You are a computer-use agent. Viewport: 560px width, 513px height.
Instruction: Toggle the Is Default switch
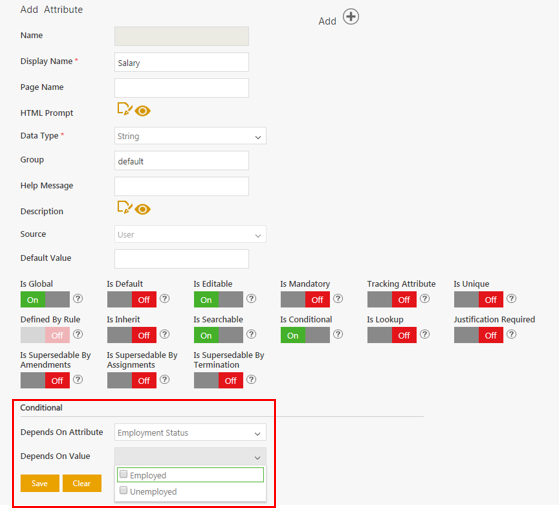pos(132,299)
